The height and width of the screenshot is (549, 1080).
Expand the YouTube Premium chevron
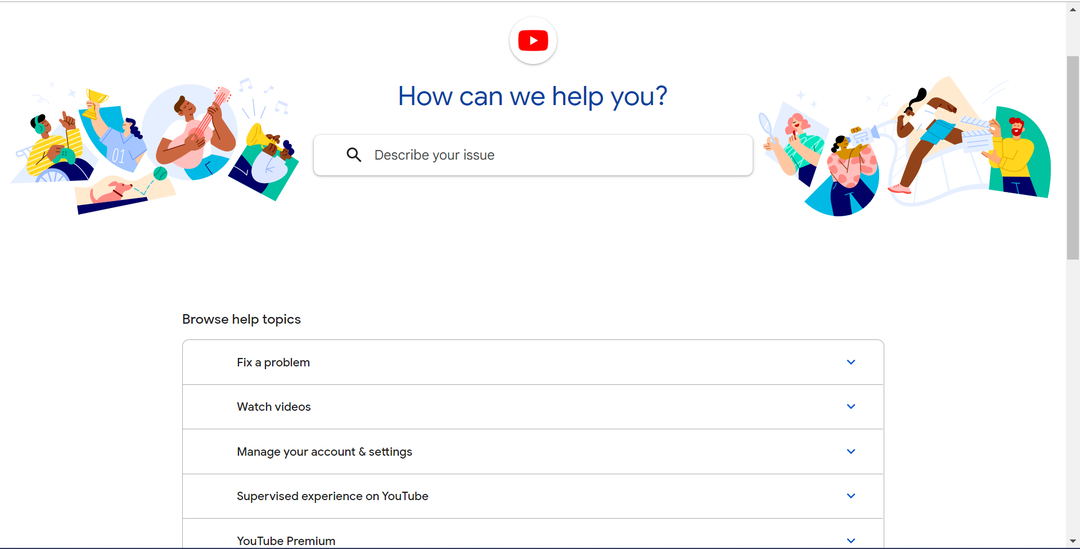(x=851, y=541)
